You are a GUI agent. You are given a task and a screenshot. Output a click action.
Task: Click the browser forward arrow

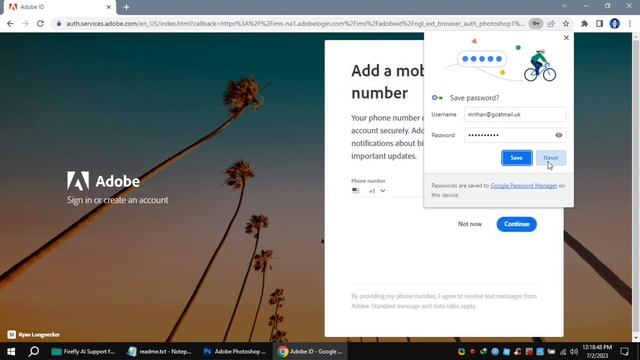[x=25, y=24]
